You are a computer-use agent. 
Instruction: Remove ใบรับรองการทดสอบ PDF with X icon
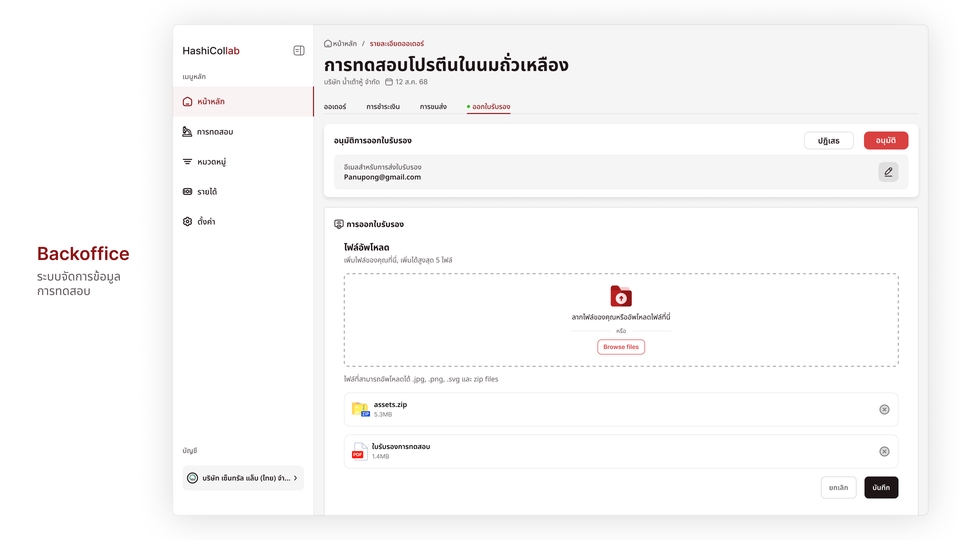(x=884, y=451)
